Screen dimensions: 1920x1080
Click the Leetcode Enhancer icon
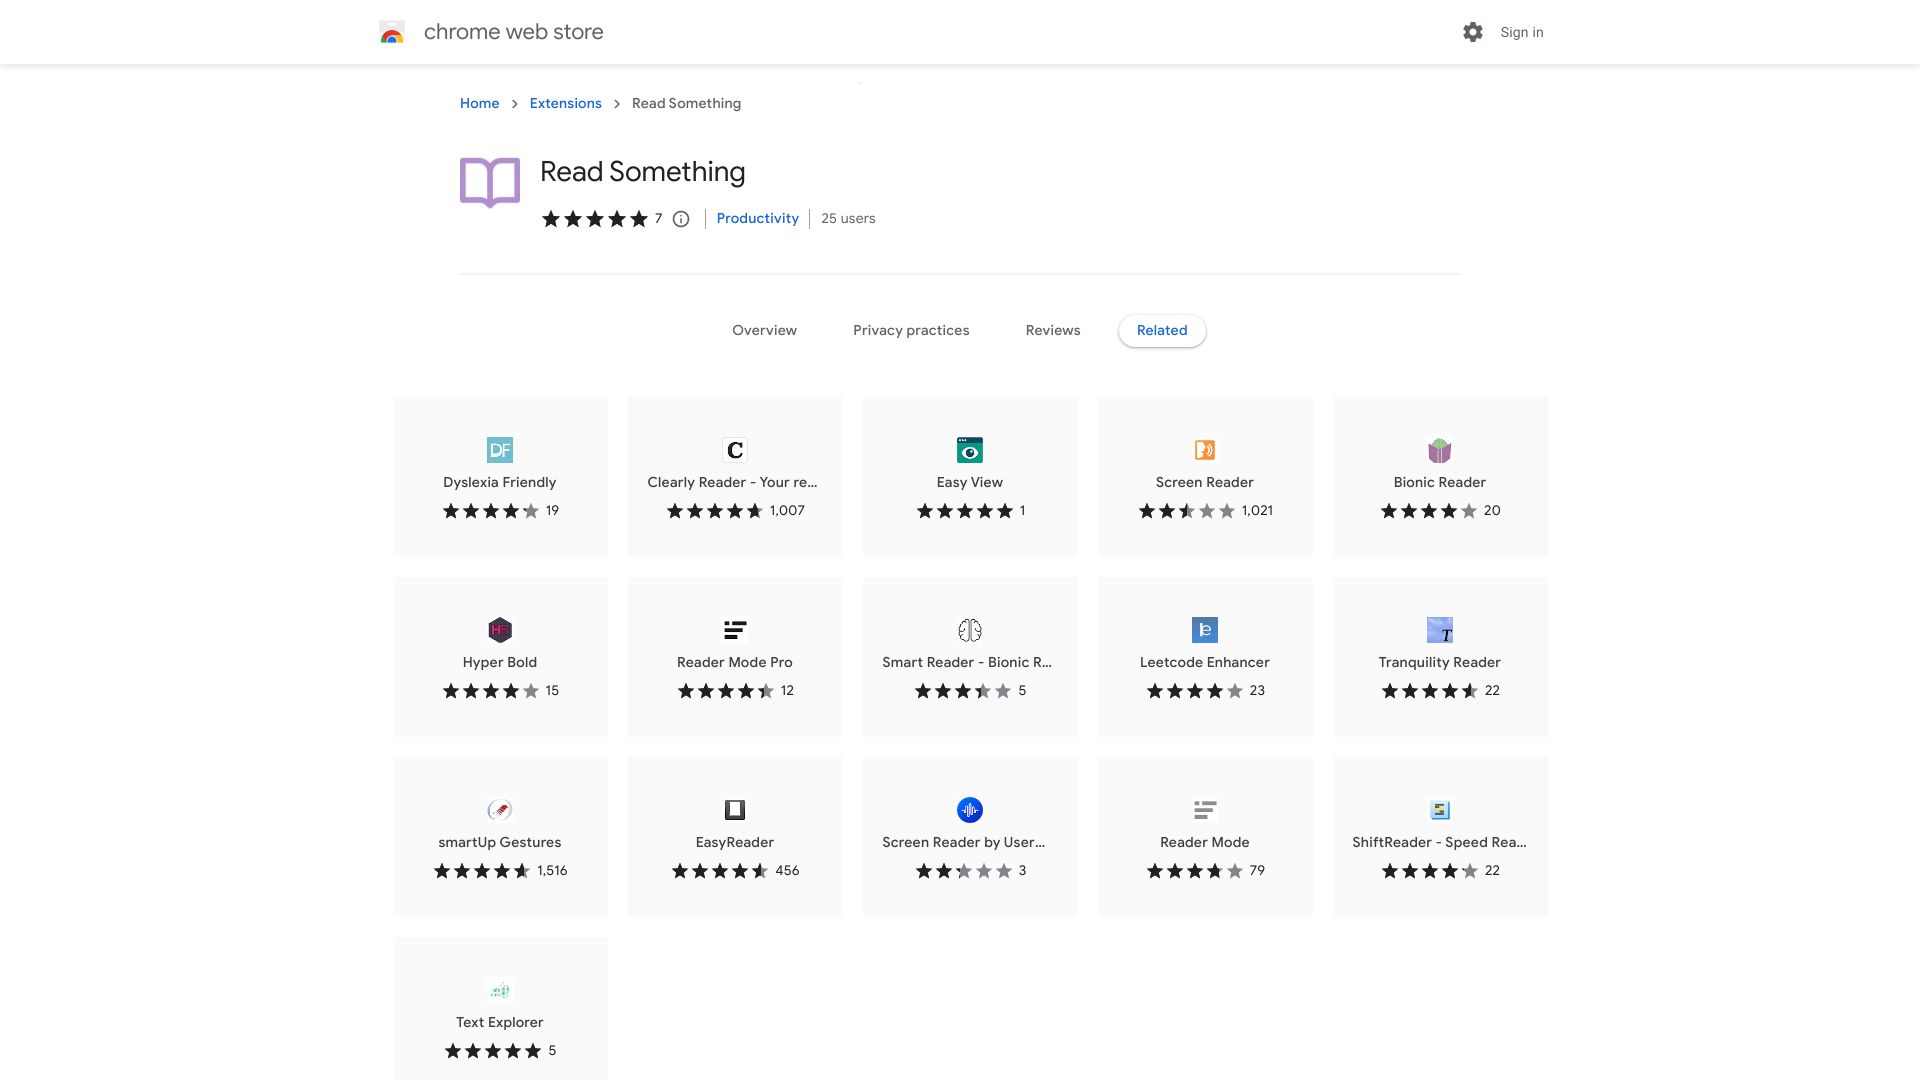[x=1205, y=630]
